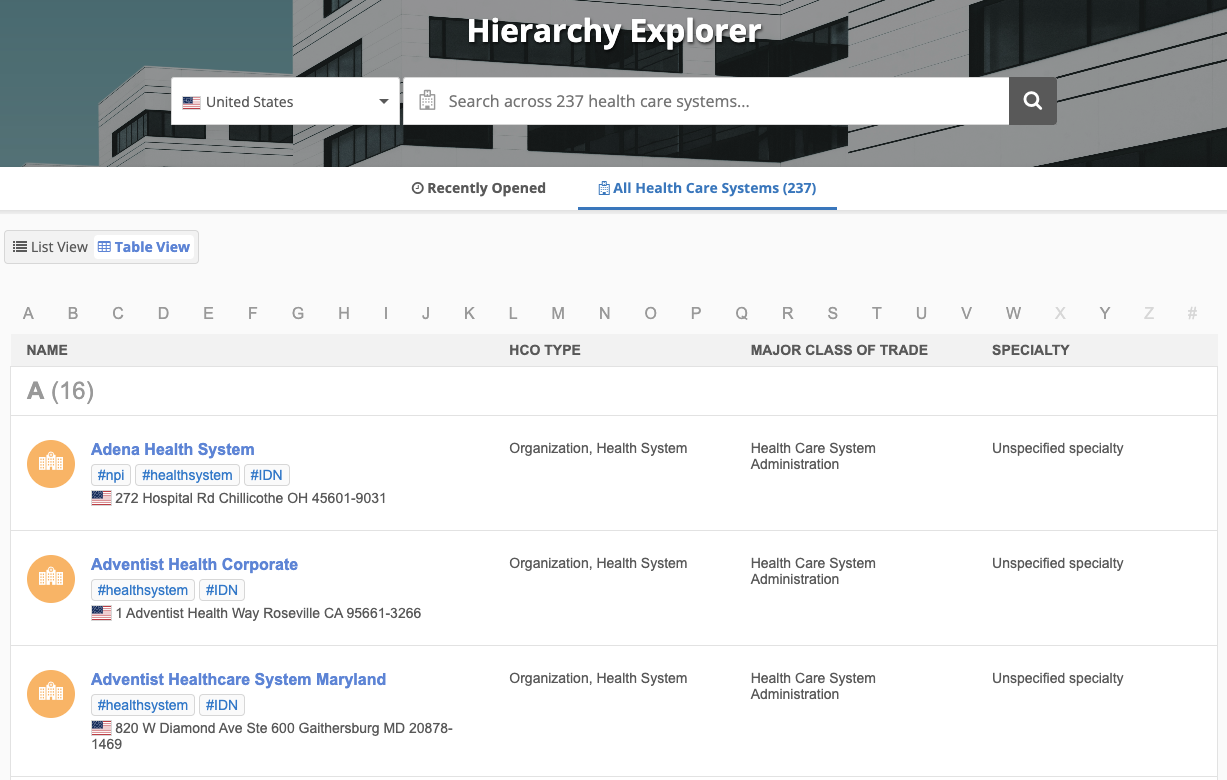The width and height of the screenshot is (1227, 780).
Task: Click address 272 Hospital Rd Chillicothe OH
Action: (x=250, y=498)
